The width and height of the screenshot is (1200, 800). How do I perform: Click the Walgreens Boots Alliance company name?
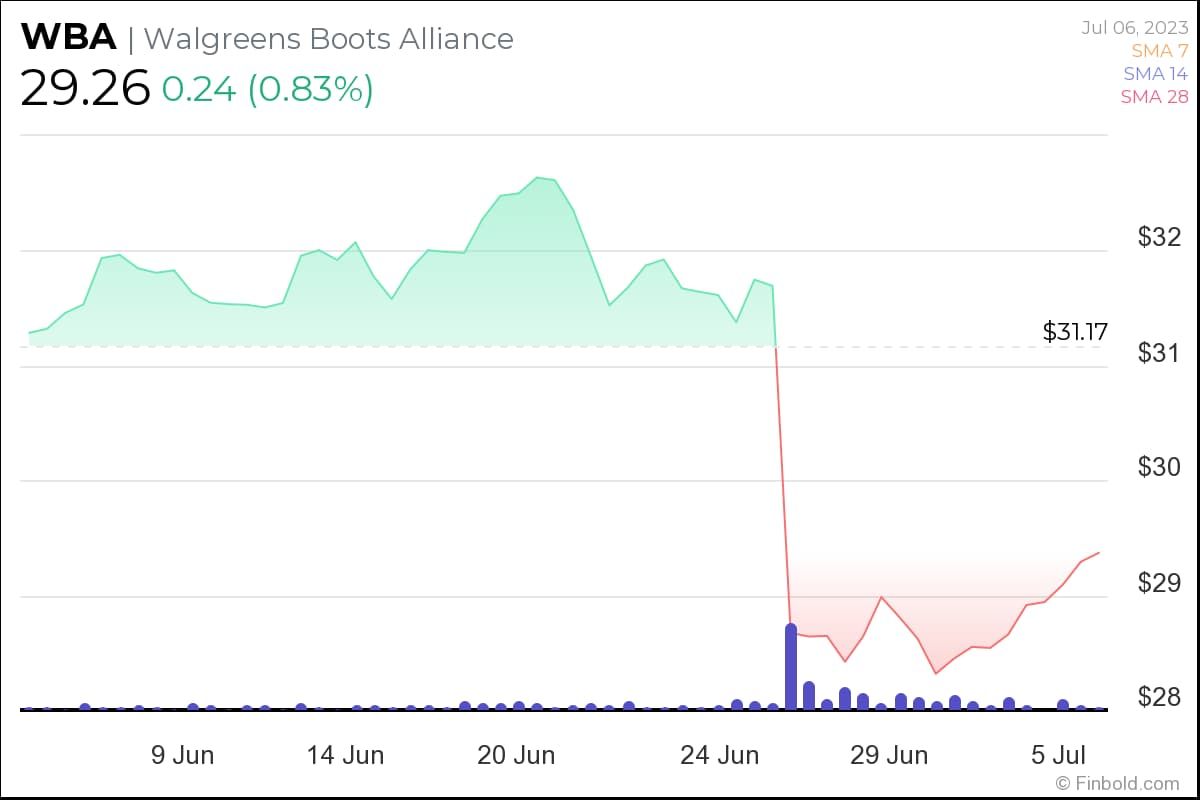(329, 38)
